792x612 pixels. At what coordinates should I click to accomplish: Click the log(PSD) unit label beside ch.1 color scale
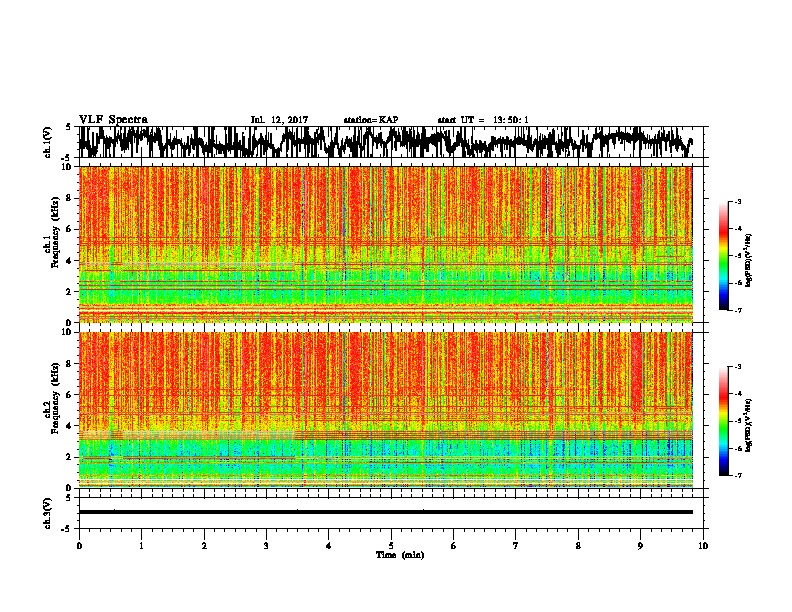click(x=749, y=261)
